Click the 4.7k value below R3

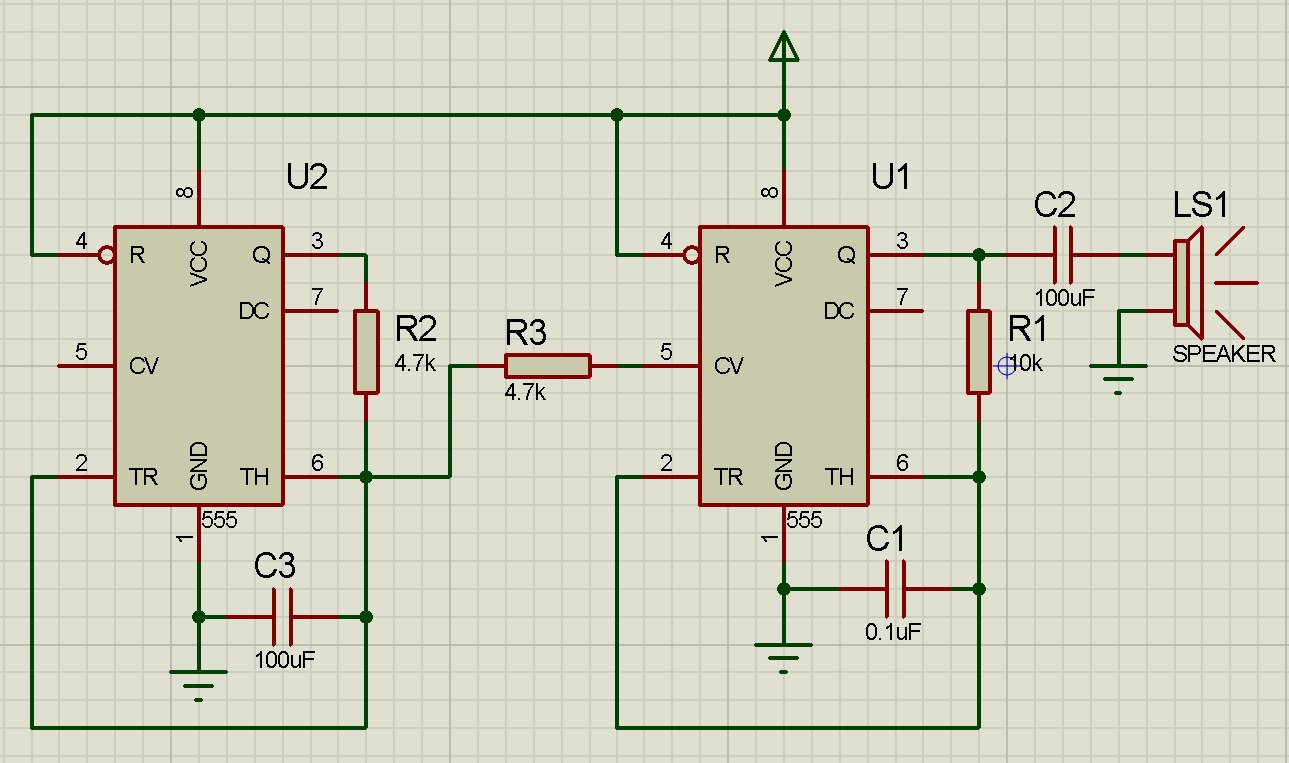(x=526, y=393)
